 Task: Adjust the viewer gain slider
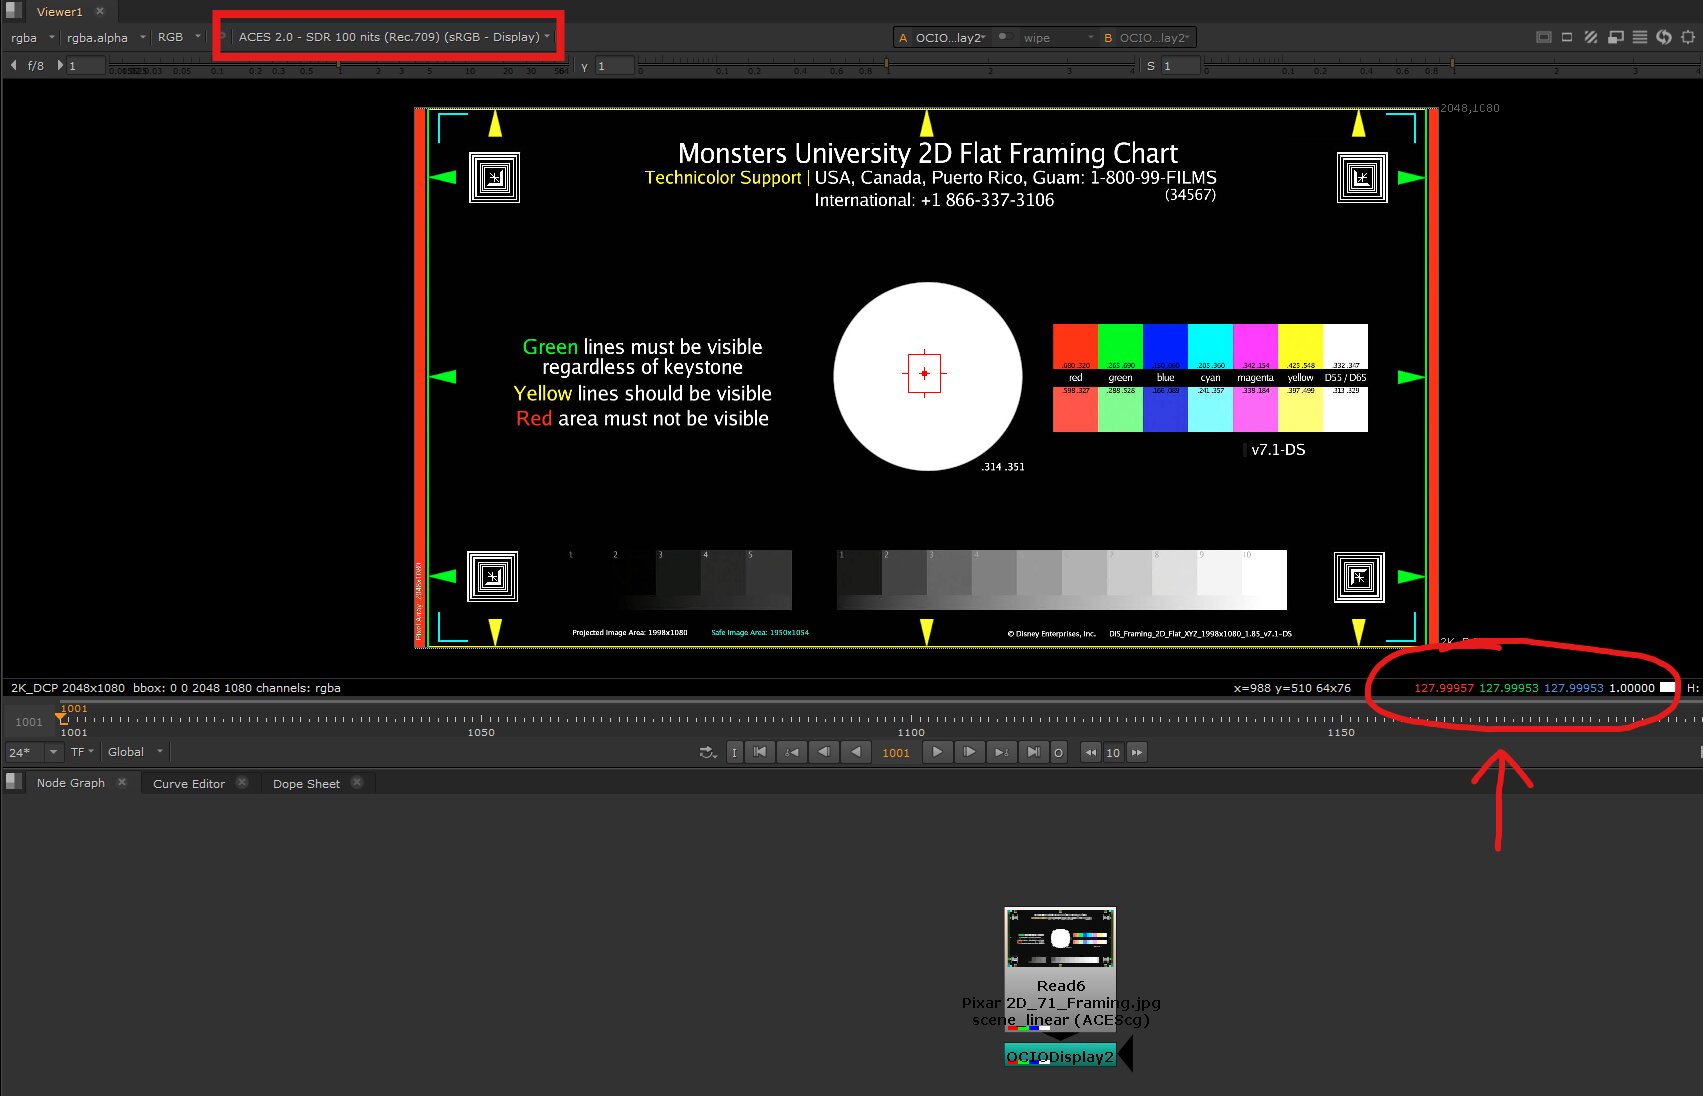click(x=340, y=65)
